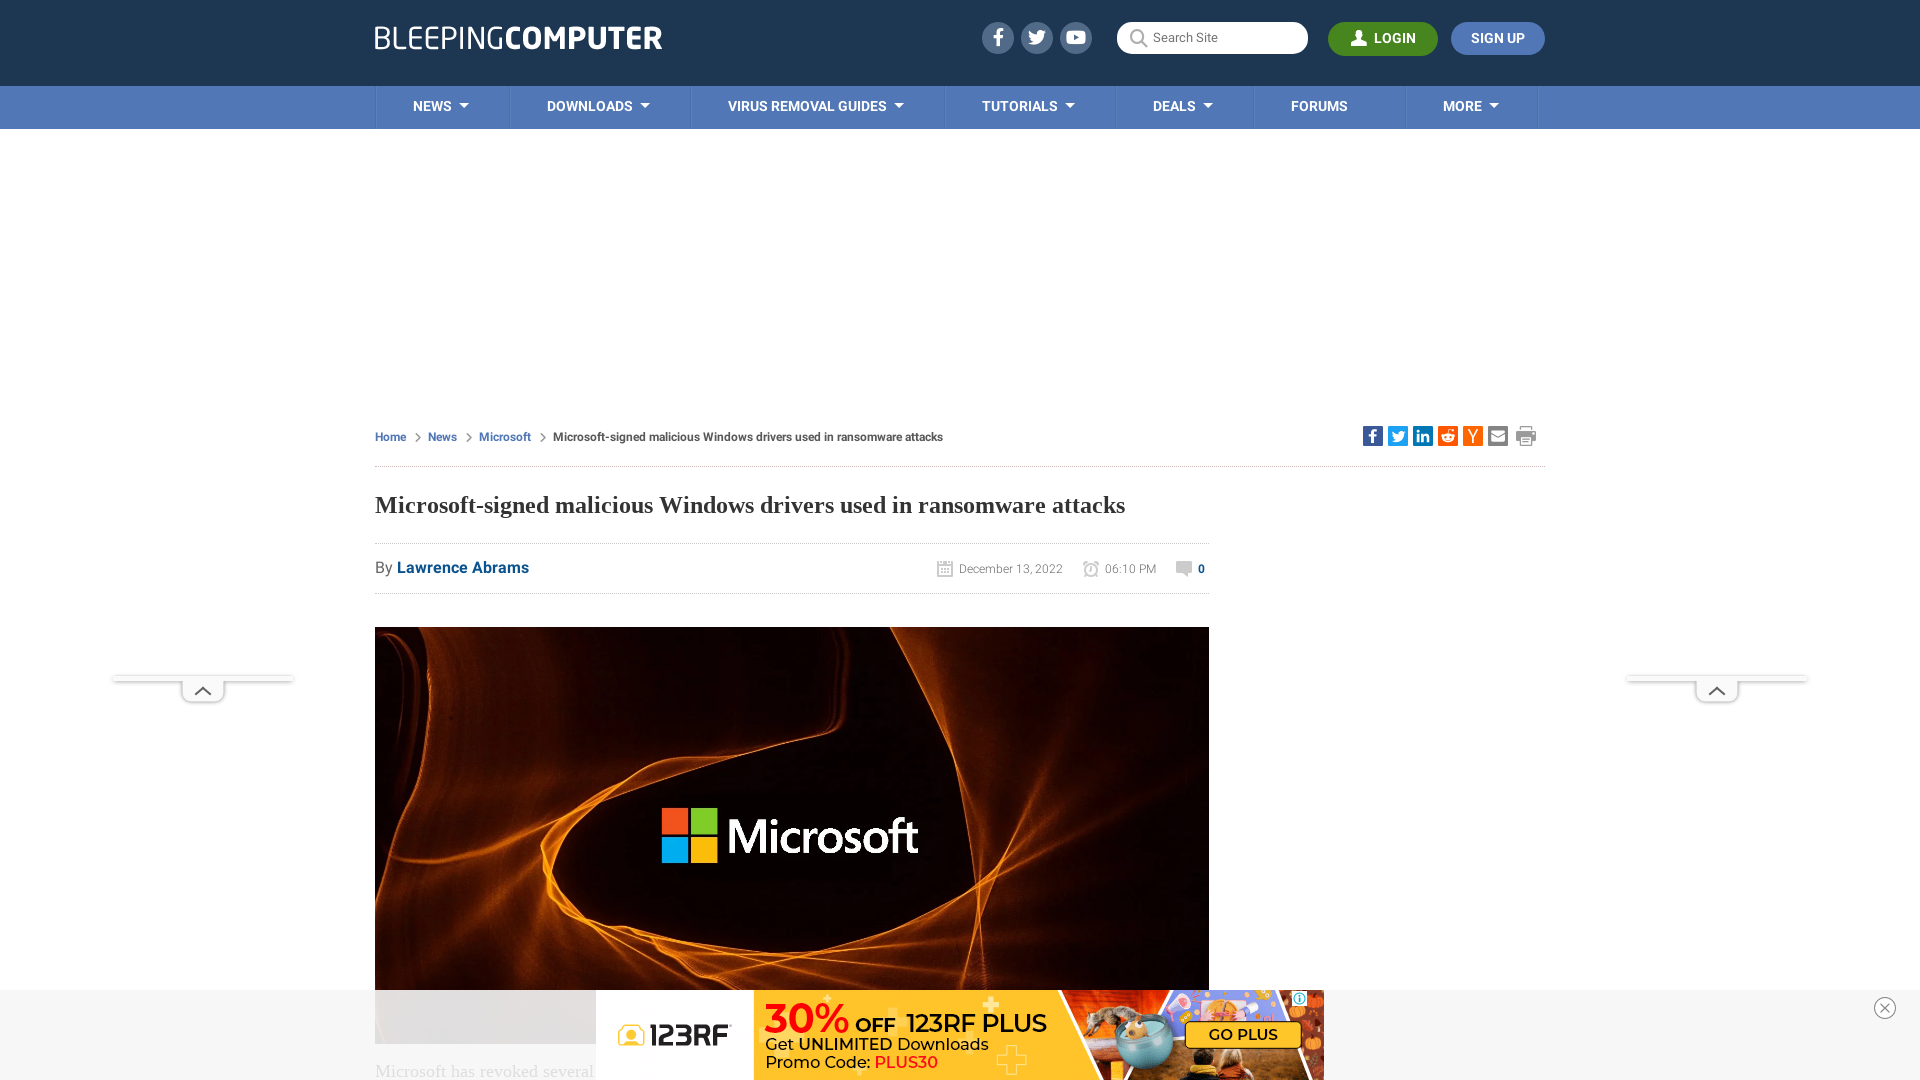Click the Lawrence Abrams author link
1920x1080 pixels.
[x=462, y=567]
